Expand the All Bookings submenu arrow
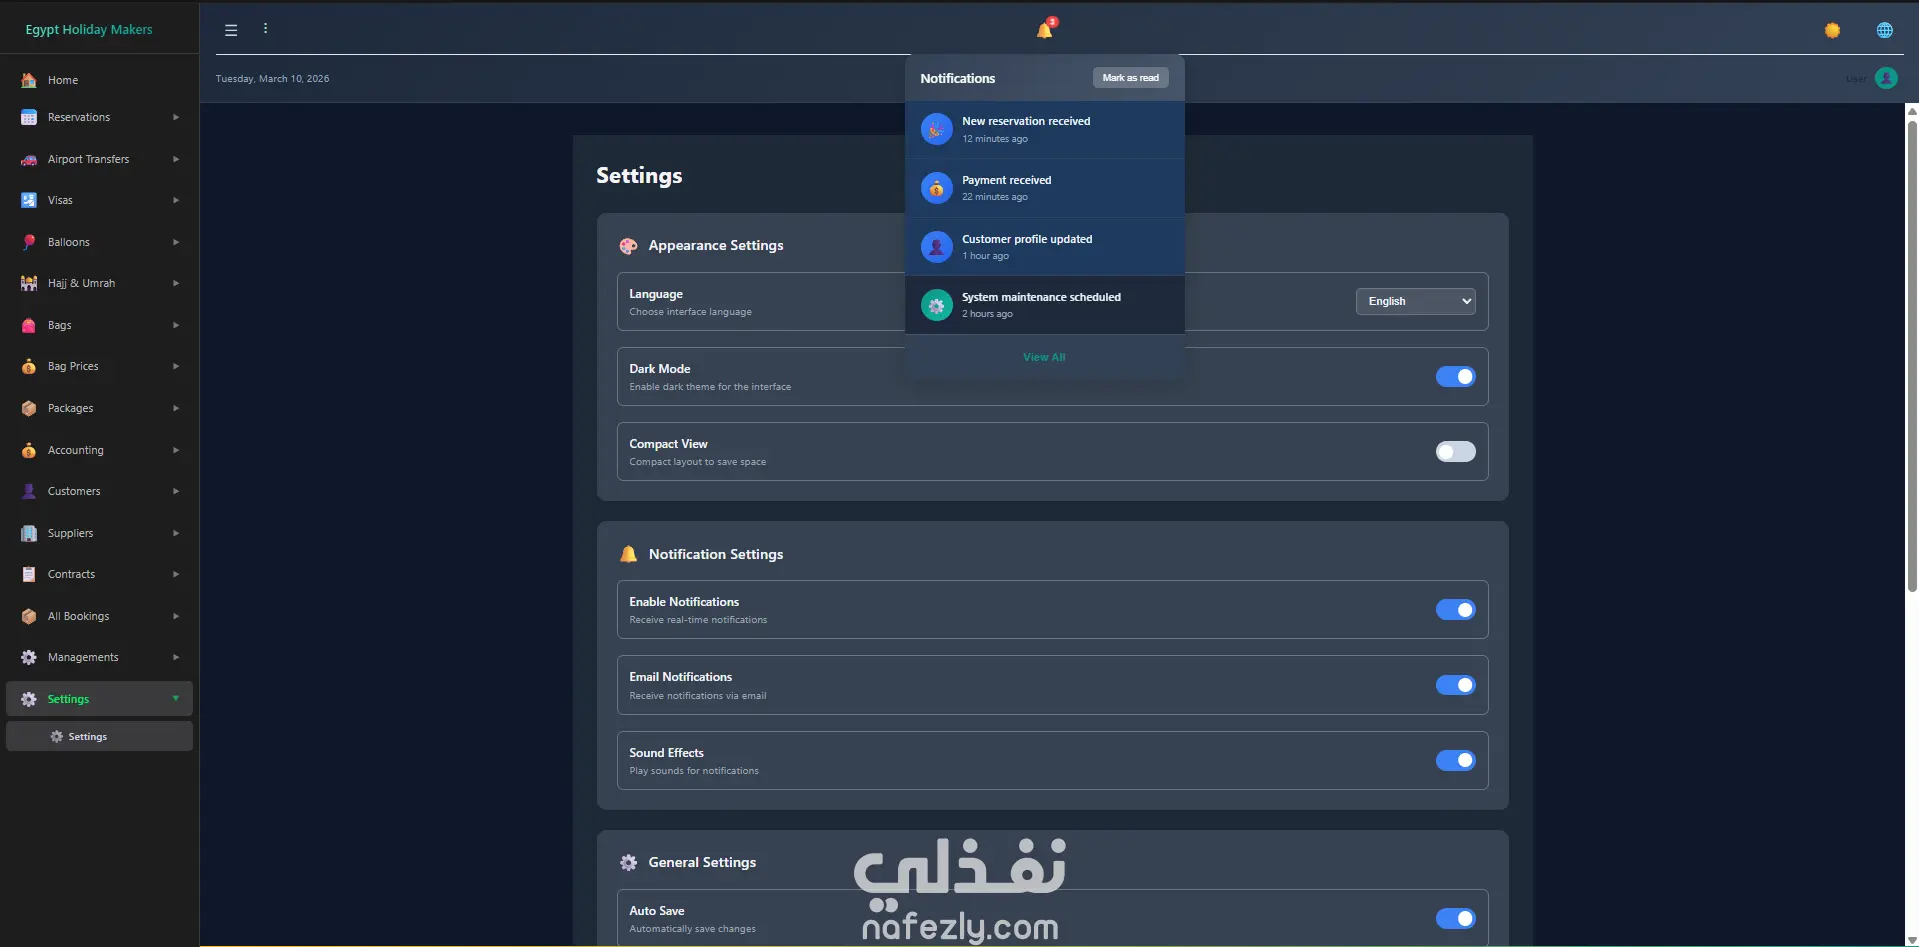The width and height of the screenshot is (1919, 947). click(176, 616)
